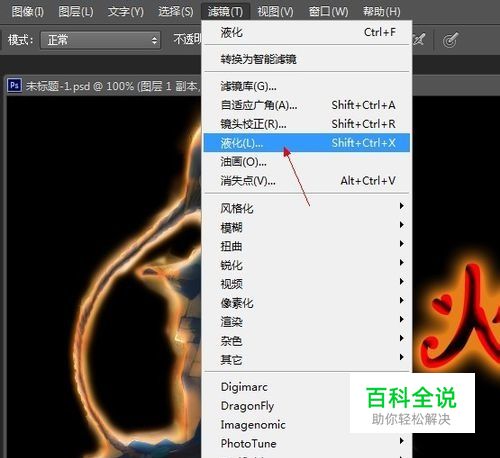Open the 模式 正常 blend mode dropdown
Viewport: 500px width, 458px height.
coord(100,40)
